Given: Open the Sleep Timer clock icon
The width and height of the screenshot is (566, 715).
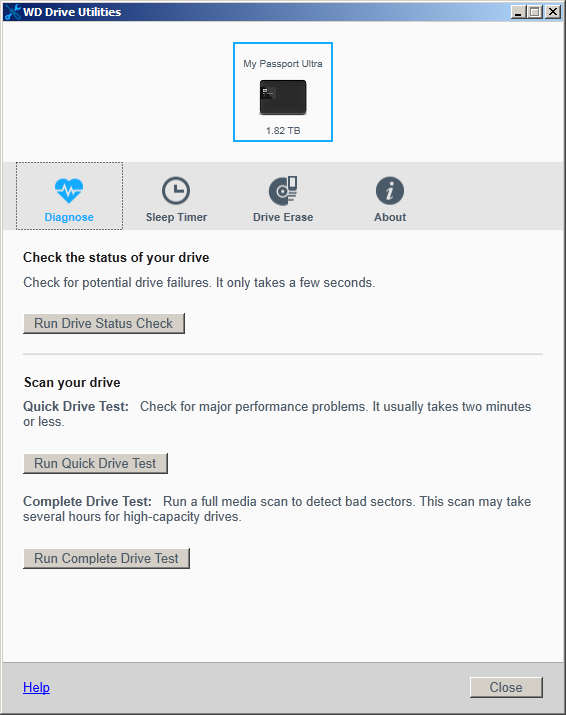Looking at the screenshot, I should pos(176,191).
